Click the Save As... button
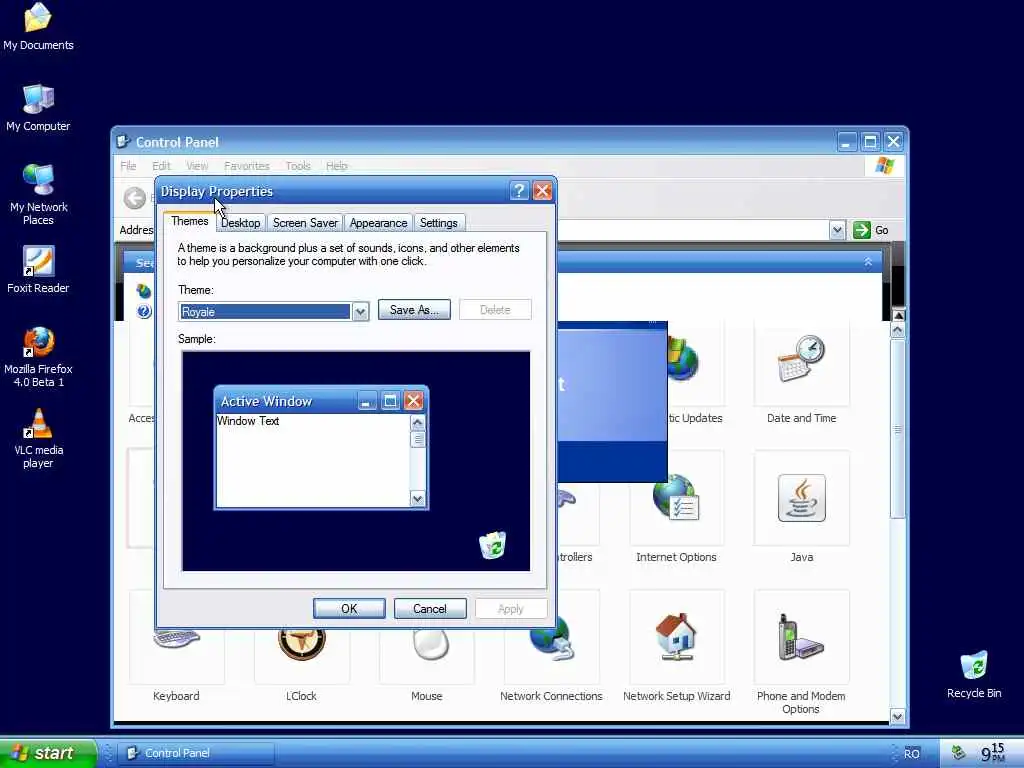Image resolution: width=1024 pixels, height=768 pixels. [414, 310]
